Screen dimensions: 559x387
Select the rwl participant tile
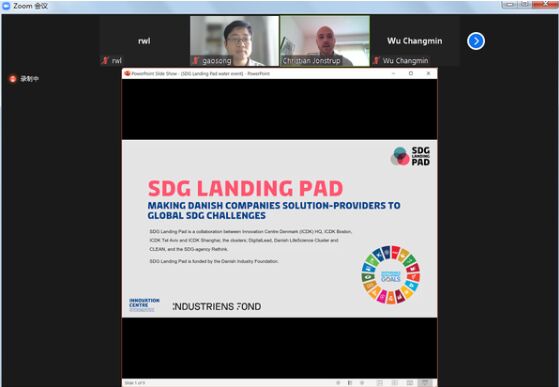(x=144, y=41)
